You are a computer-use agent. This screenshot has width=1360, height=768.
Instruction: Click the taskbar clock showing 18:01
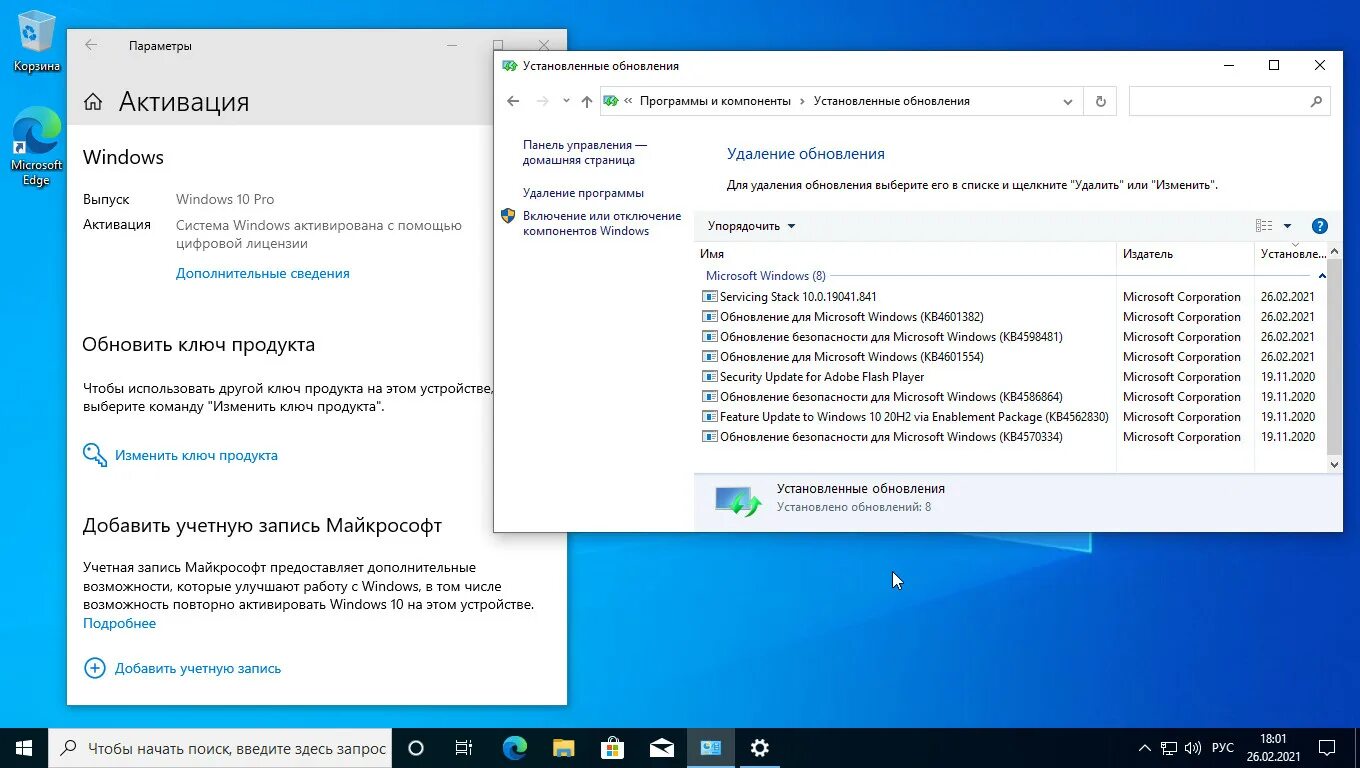tap(1273, 748)
